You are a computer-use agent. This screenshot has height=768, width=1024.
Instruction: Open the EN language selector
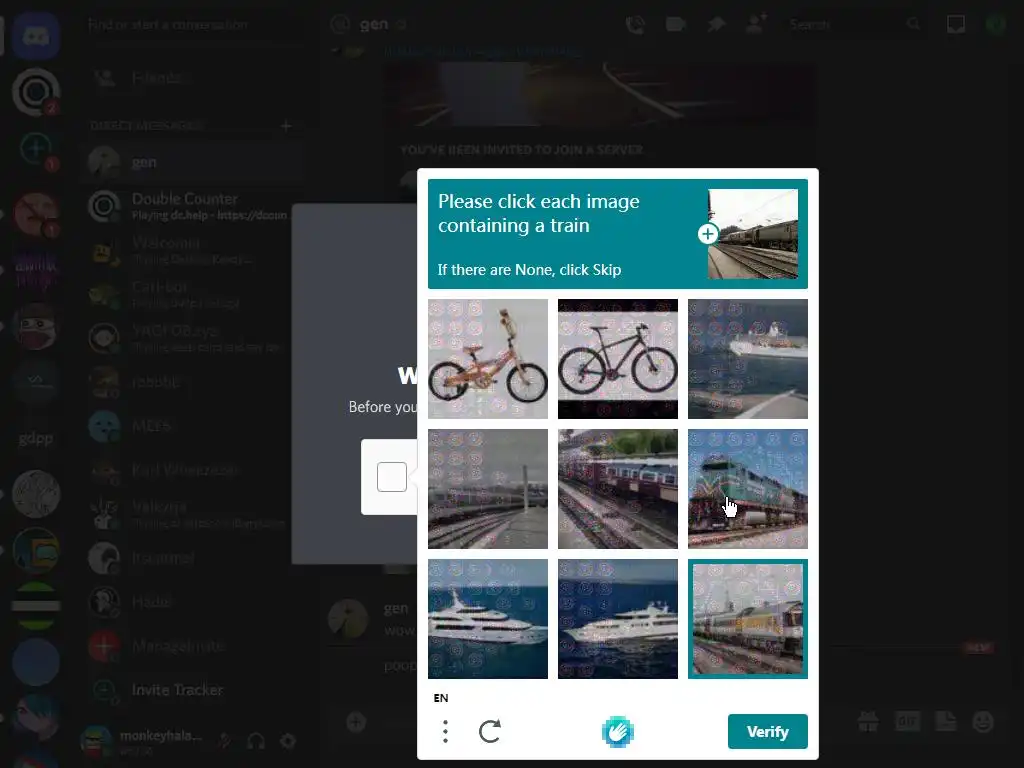(x=441, y=698)
